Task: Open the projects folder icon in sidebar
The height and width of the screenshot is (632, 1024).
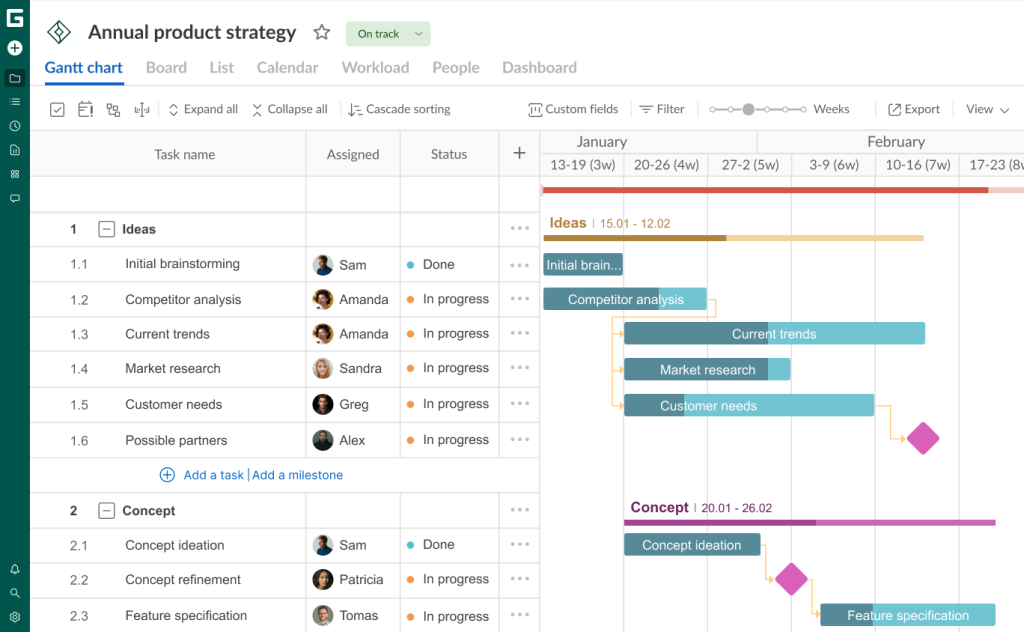Action: 14,78
